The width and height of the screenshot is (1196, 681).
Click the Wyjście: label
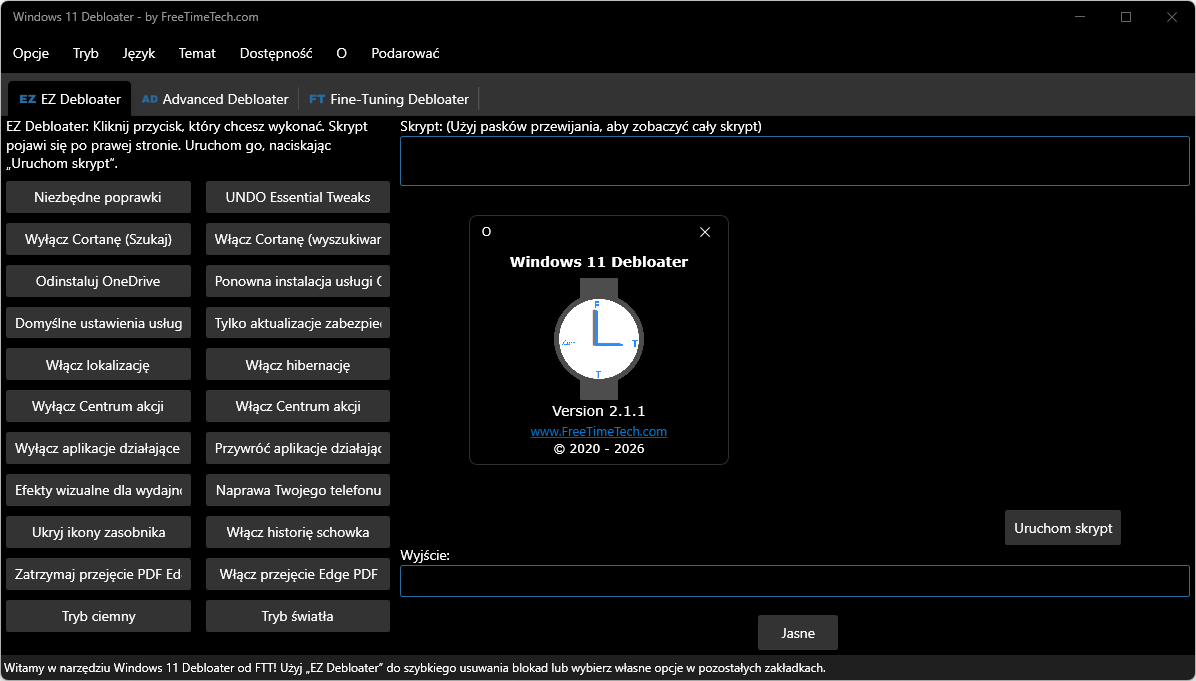[425, 555]
